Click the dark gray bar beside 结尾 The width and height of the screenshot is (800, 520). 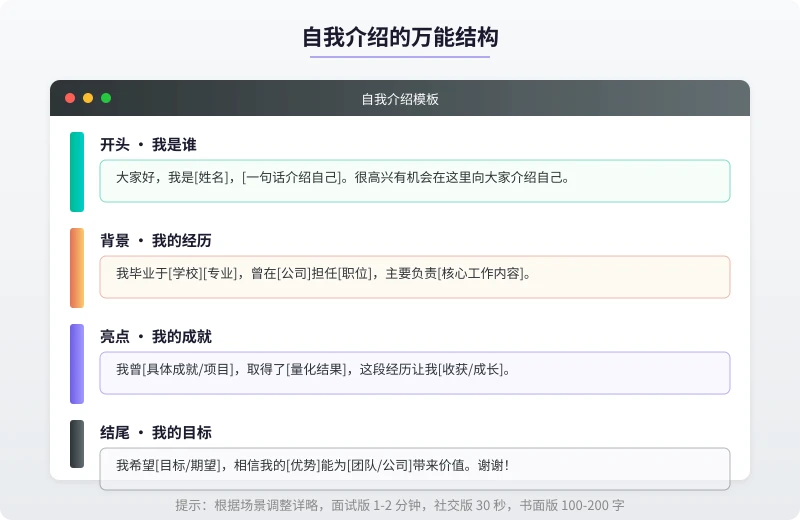click(x=77, y=444)
